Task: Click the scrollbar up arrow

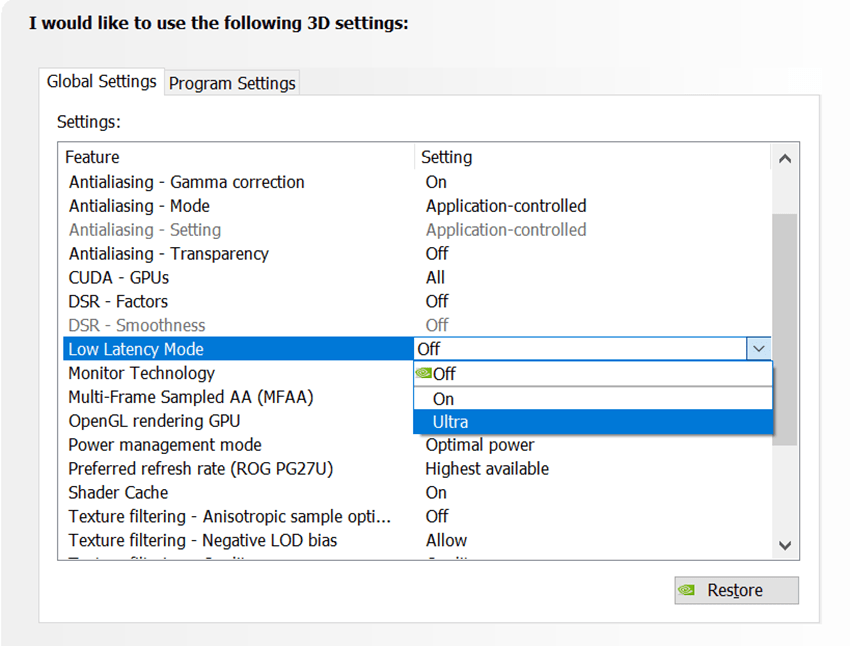Action: click(x=785, y=157)
